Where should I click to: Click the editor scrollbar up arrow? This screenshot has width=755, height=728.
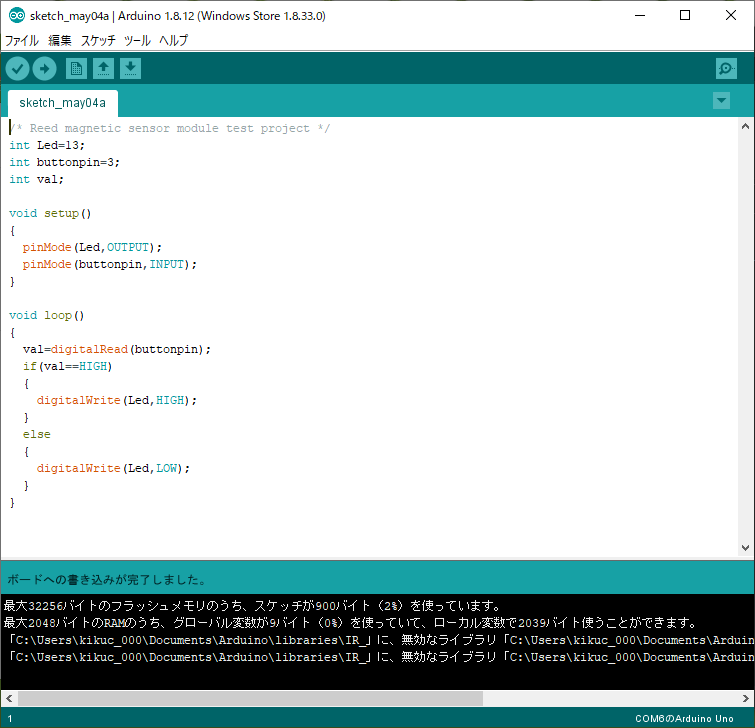tap(746, 126)
